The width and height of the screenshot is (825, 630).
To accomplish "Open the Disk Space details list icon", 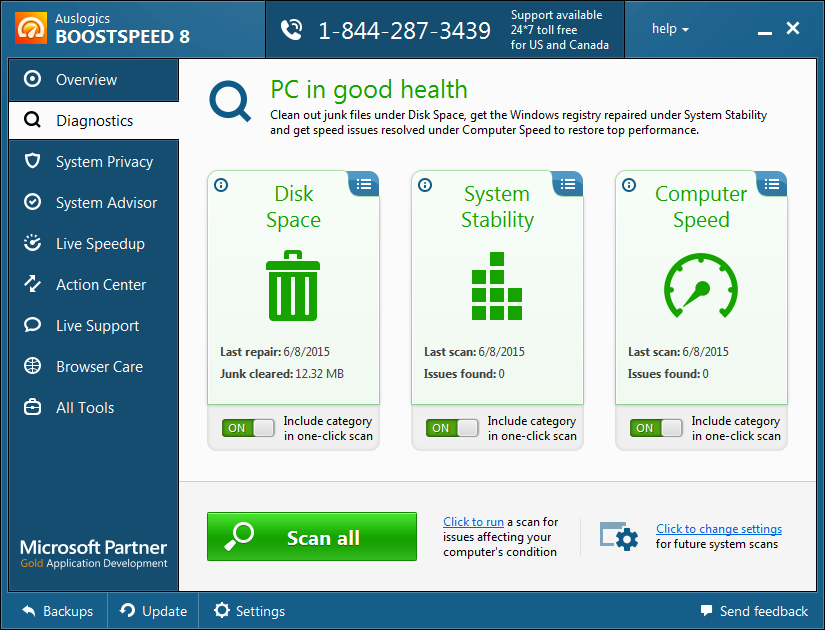I will (x=364, y=184).
